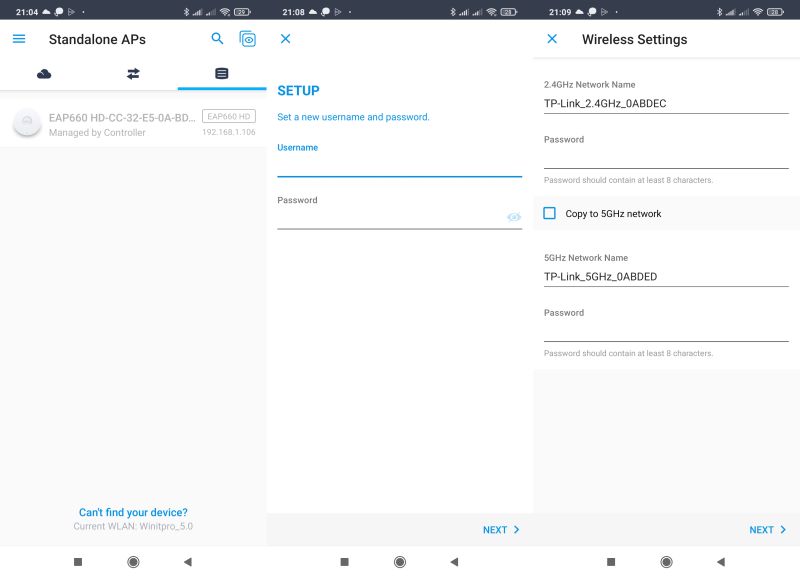Tap the Wireless Settings title
Image resolution: width=800 pixels, height=578 pixels.
[635, 39]
